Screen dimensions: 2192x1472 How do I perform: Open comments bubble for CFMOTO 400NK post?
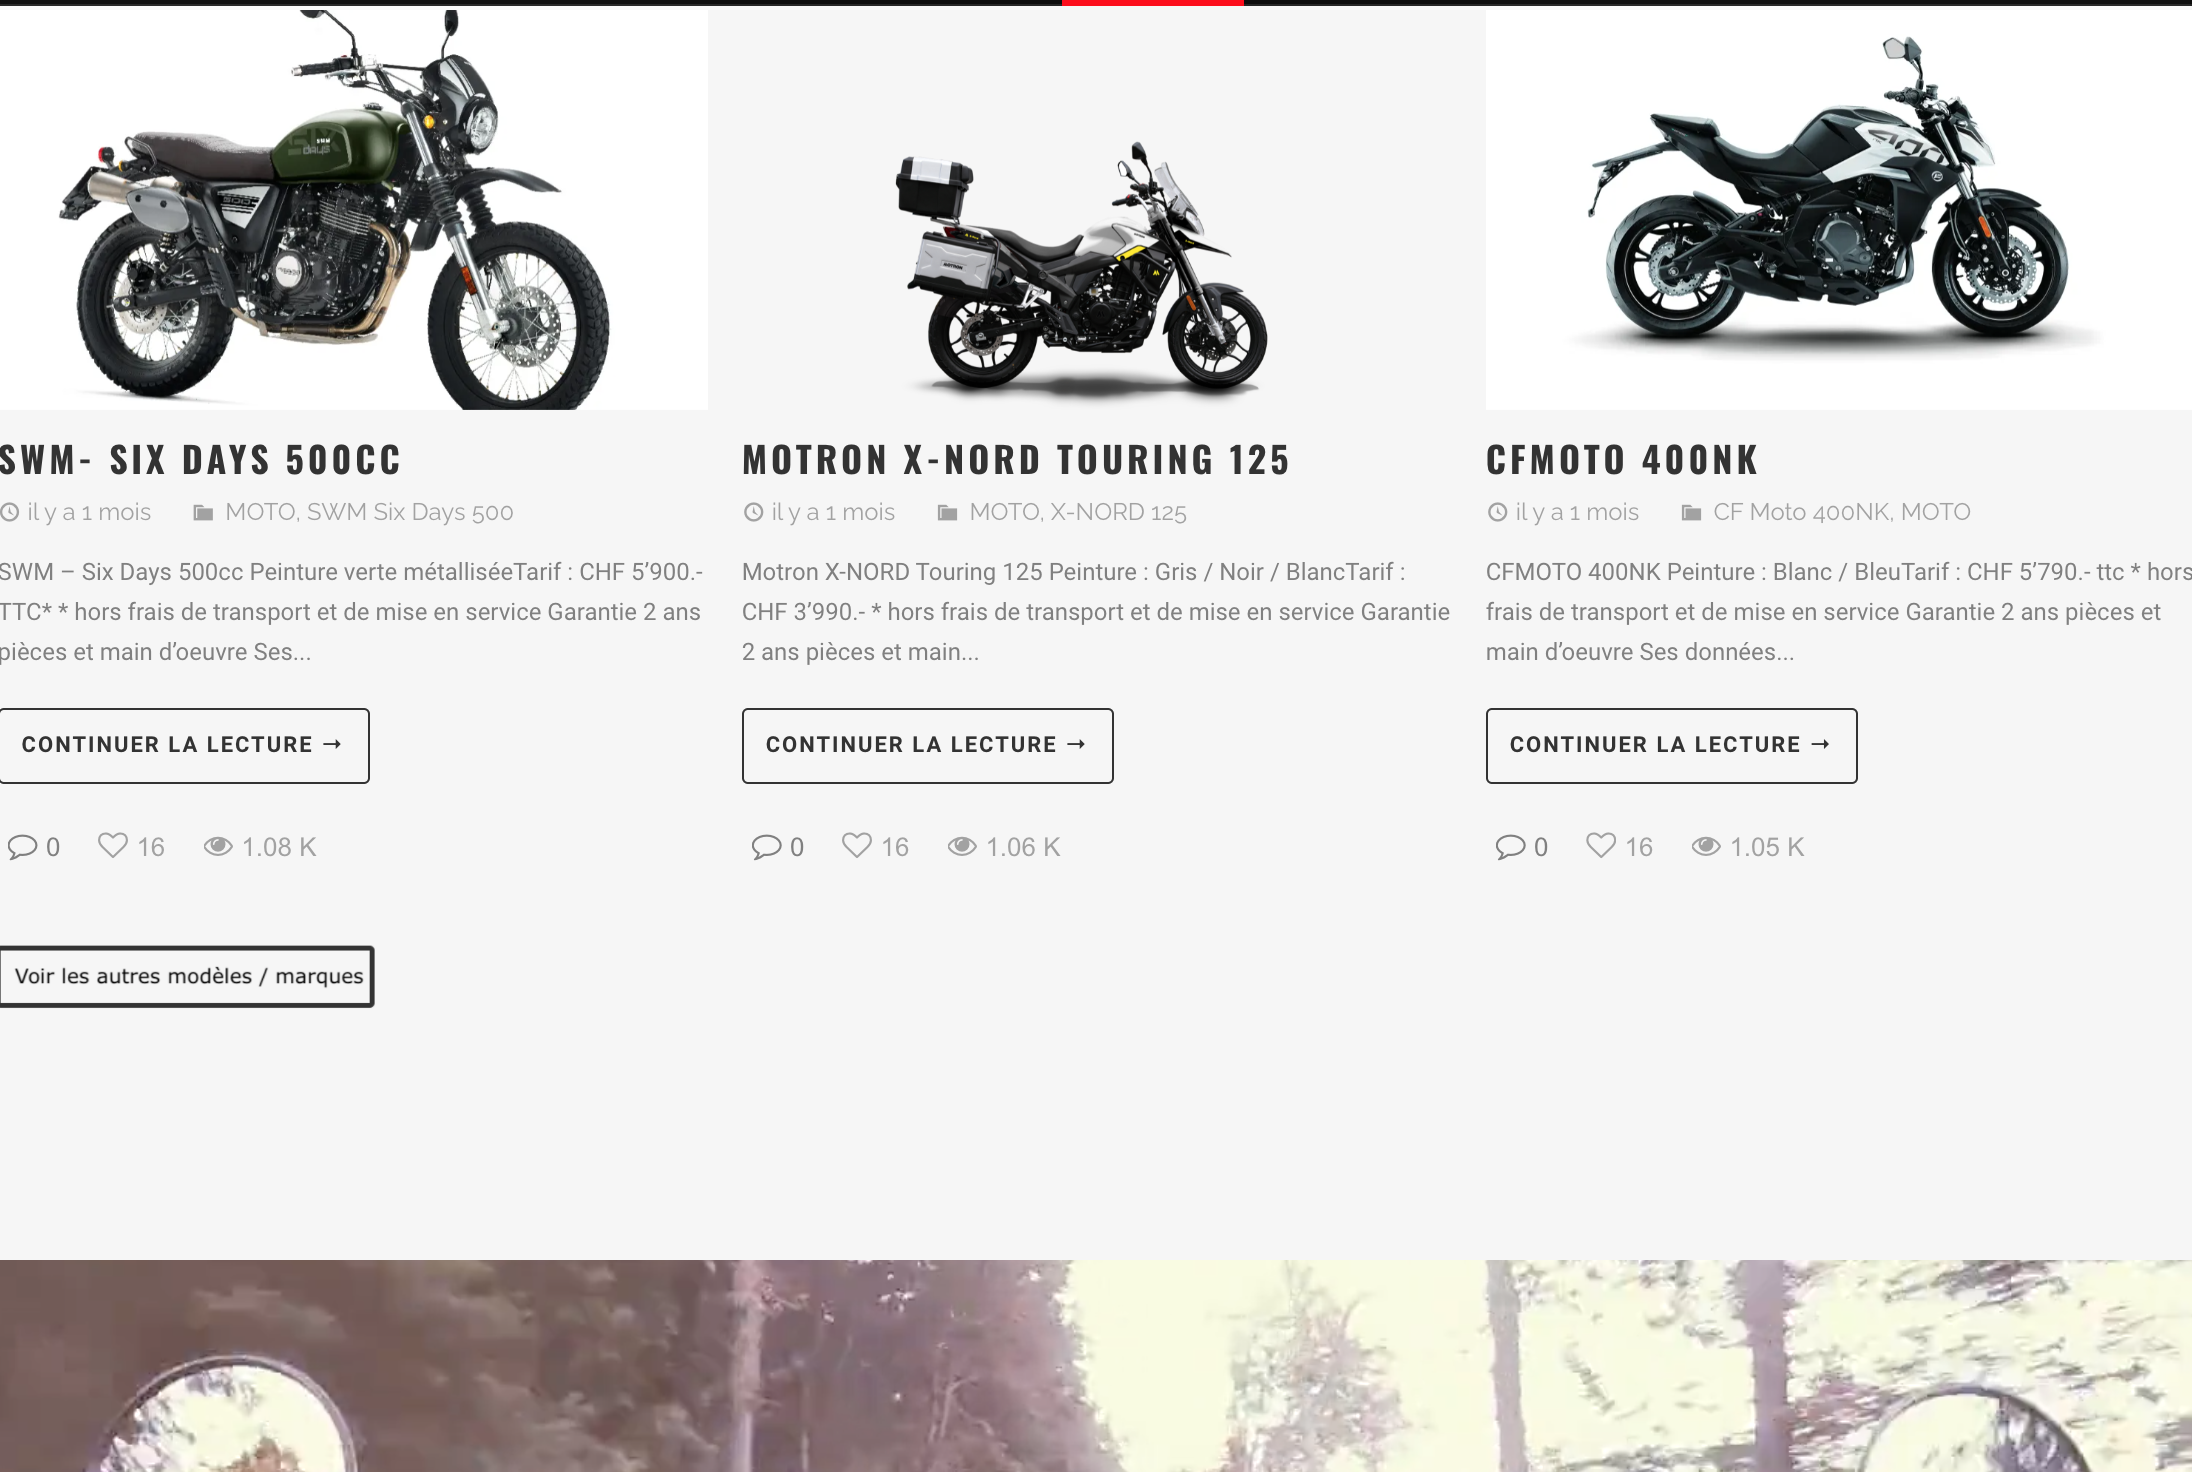point(1510,847)
